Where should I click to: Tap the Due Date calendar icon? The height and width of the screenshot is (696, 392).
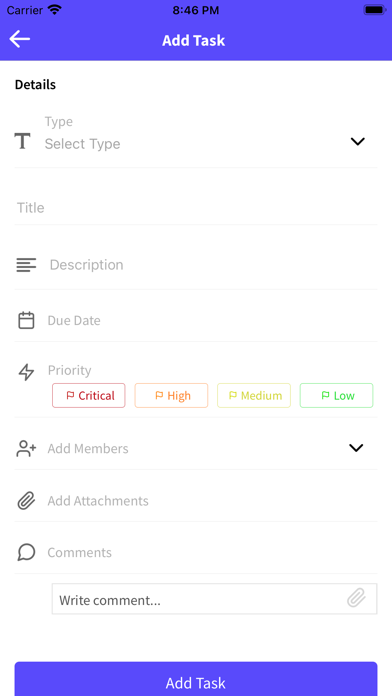(26, 320)
